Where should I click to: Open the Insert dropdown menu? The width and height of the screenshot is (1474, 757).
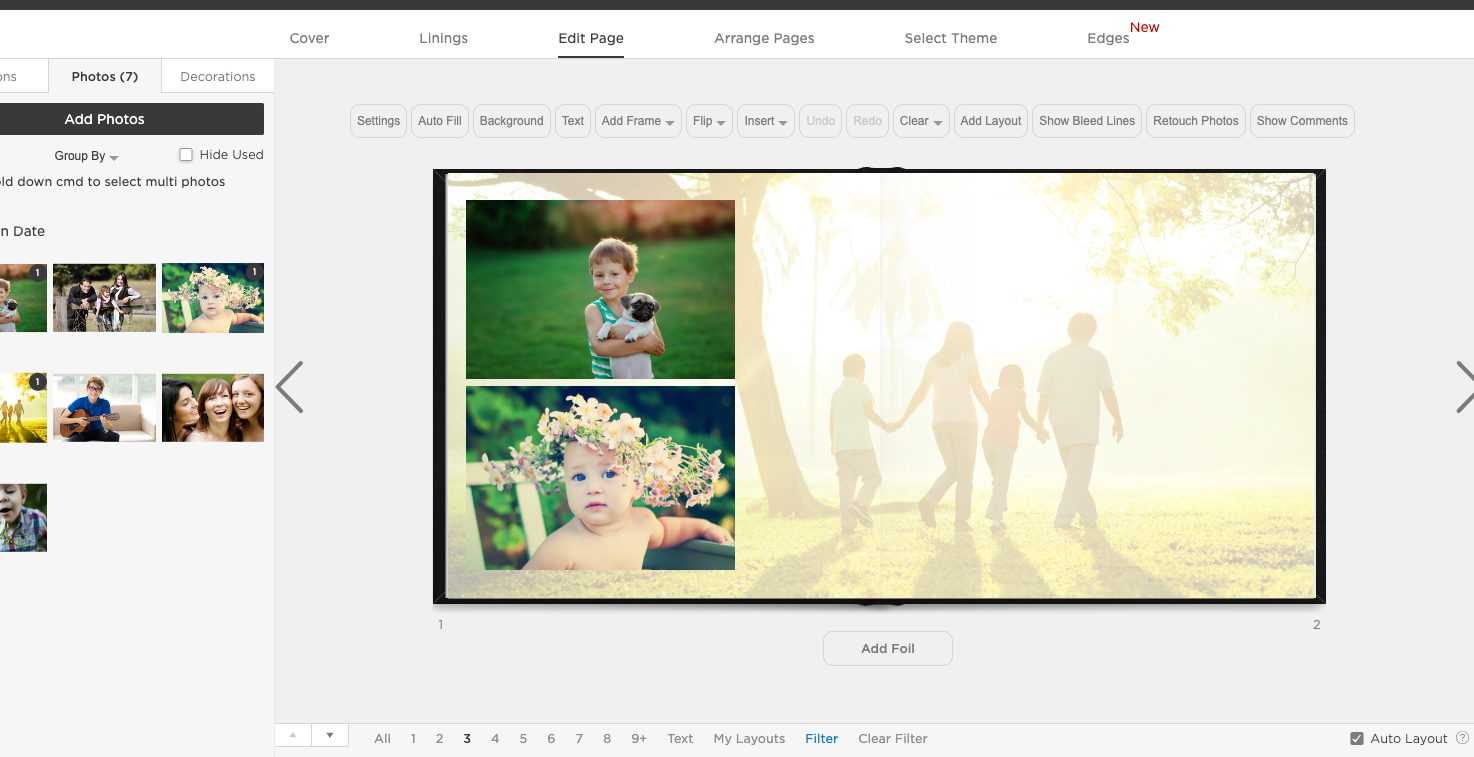pyautogui.click(x=766, y=121)
